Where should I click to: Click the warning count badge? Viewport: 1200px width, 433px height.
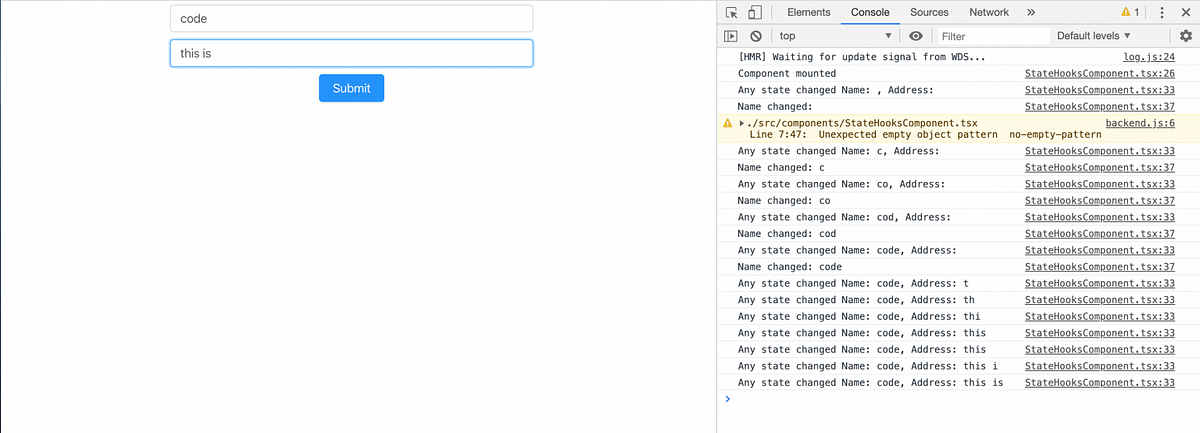[1130, 12]
